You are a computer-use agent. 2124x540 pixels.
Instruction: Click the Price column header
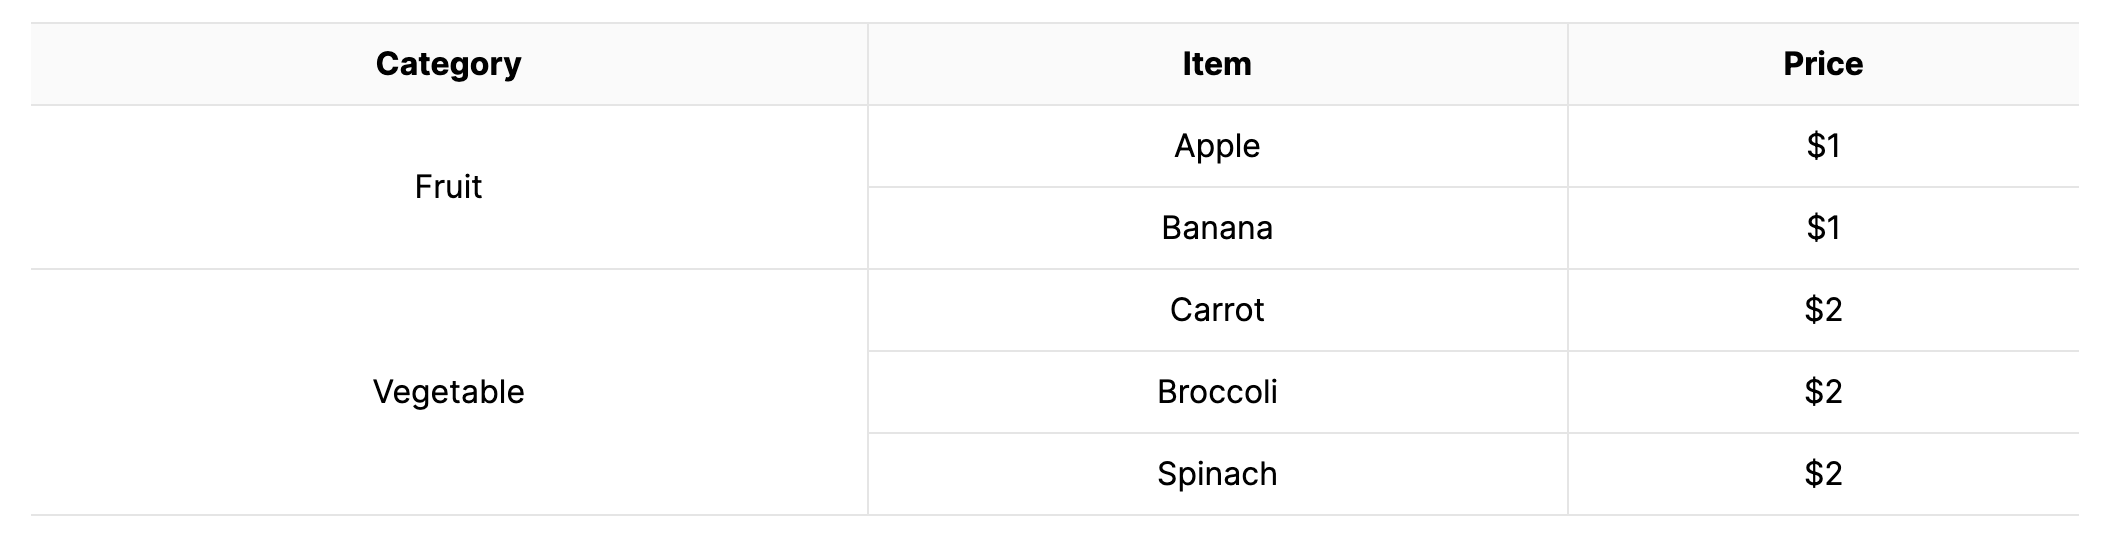[x=1823, y=64]
